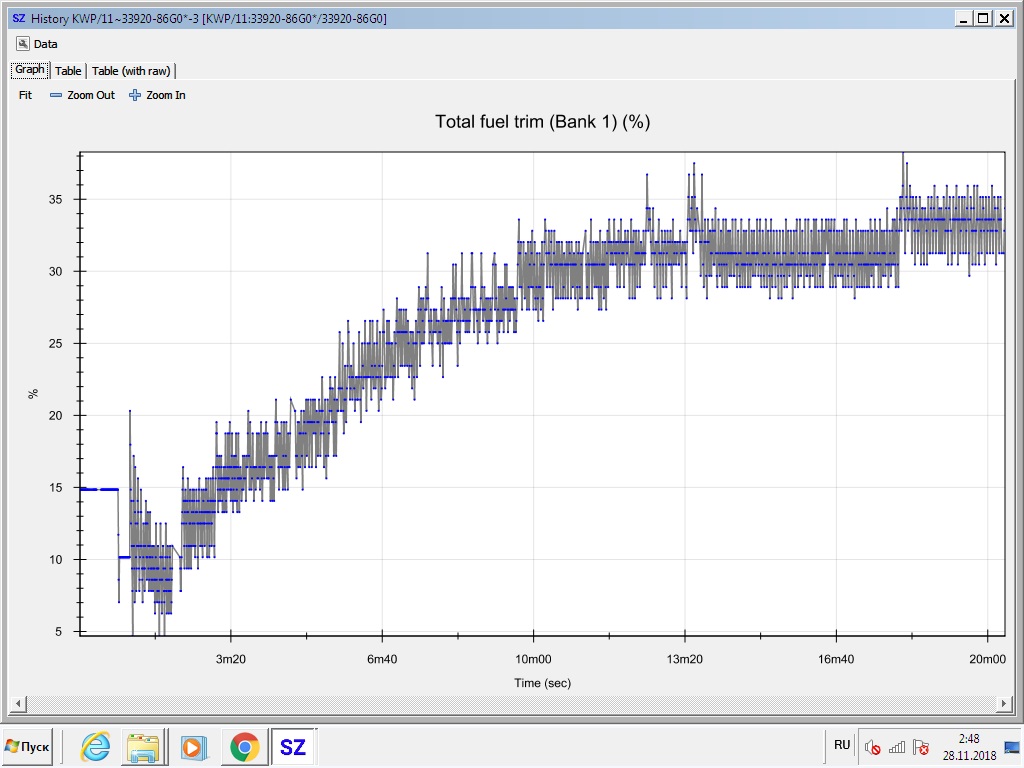Switch to the Graph tab
This screenshot has height=768, width=1024.
click(x=29, y=70)
